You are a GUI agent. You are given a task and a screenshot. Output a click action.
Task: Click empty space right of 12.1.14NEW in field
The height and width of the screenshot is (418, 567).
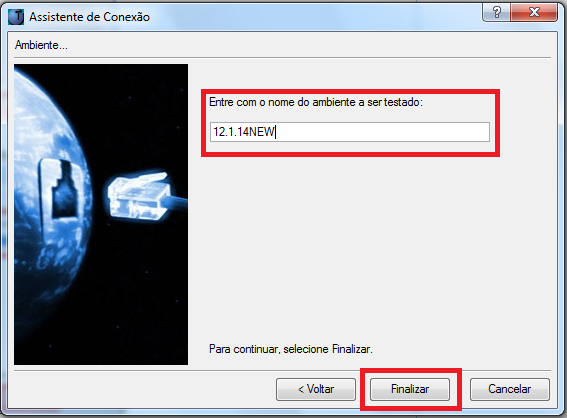pyautogui.click(x=383, y=132)
